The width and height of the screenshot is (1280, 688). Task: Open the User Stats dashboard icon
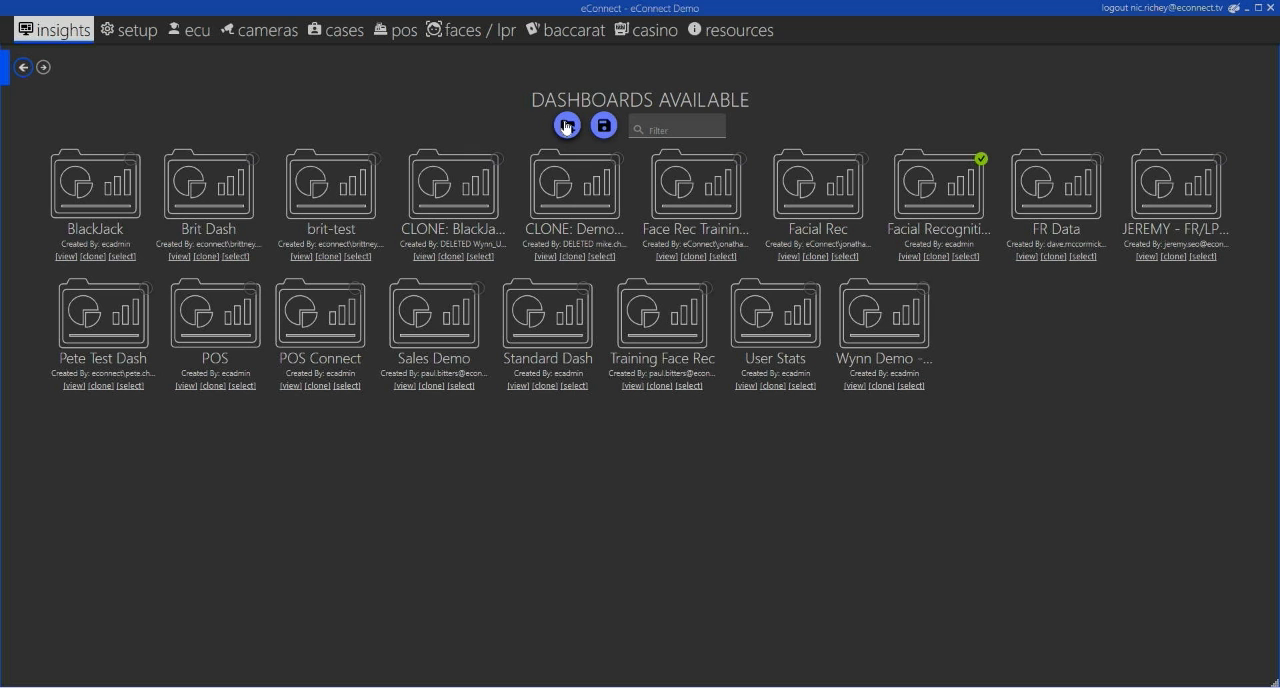[x=775, y=313]
